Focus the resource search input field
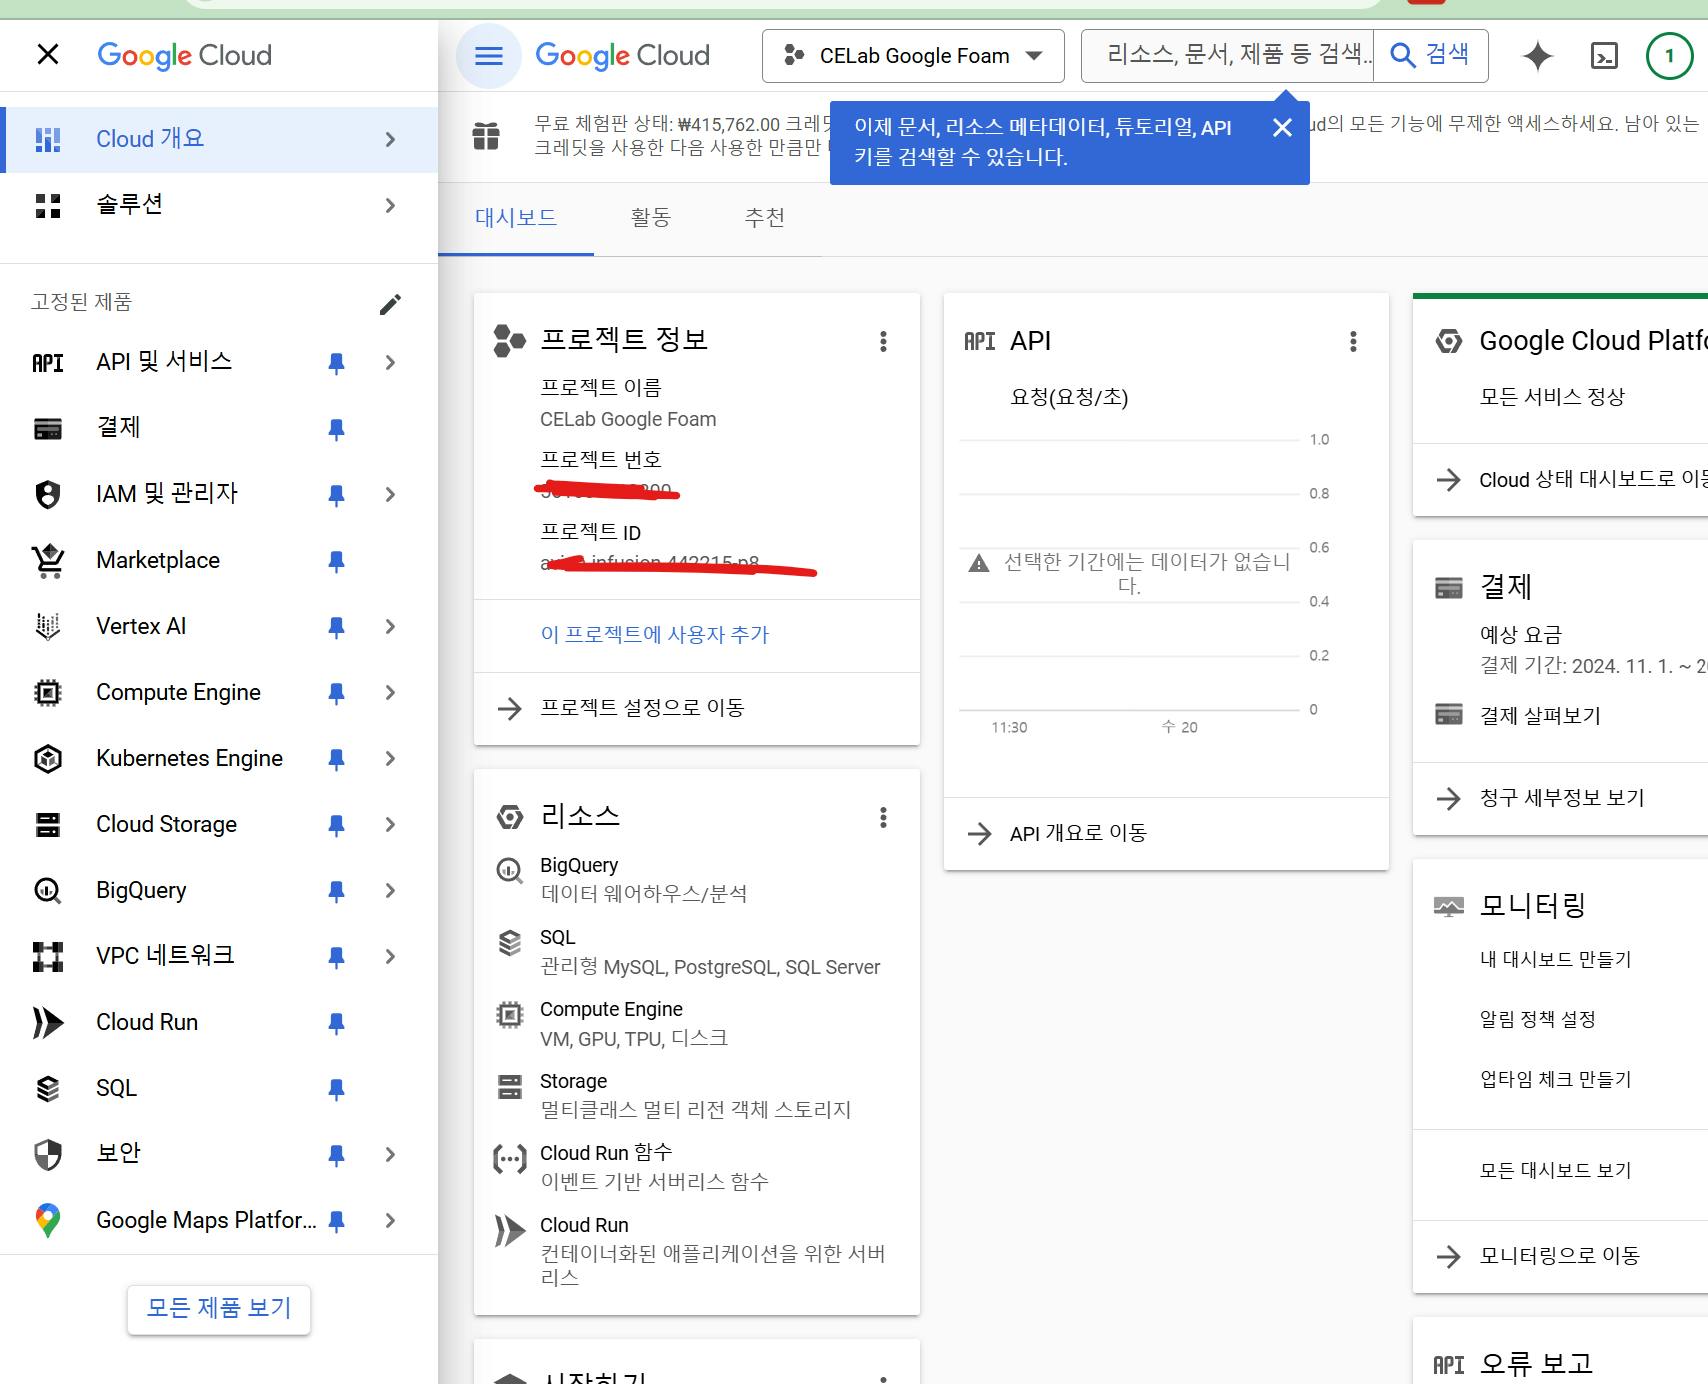This screenshot has height=1384, width=1708. tap(1228, 55)
